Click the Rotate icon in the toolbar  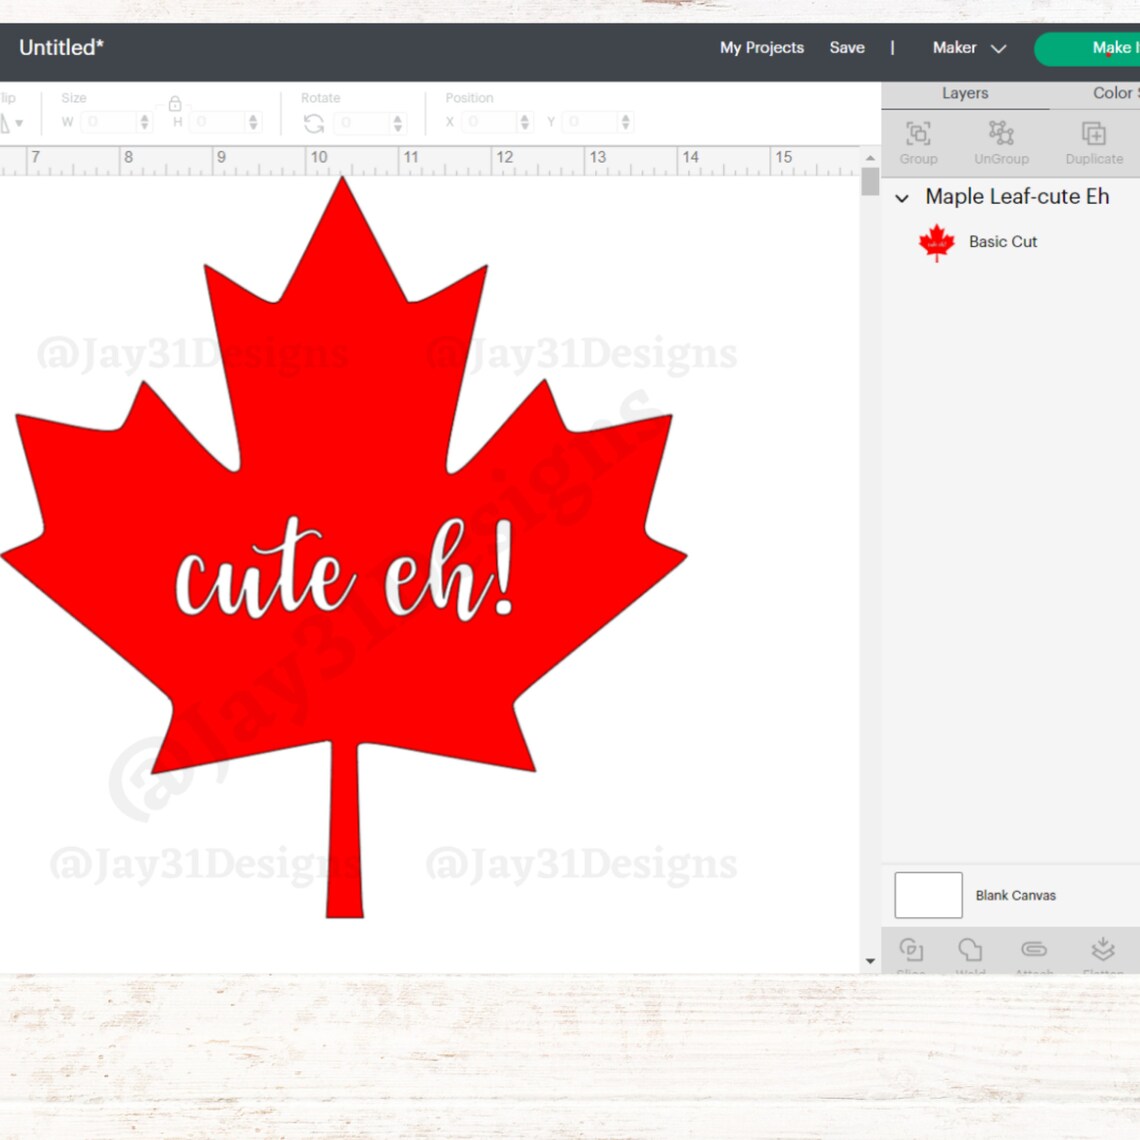click(313, 121)
